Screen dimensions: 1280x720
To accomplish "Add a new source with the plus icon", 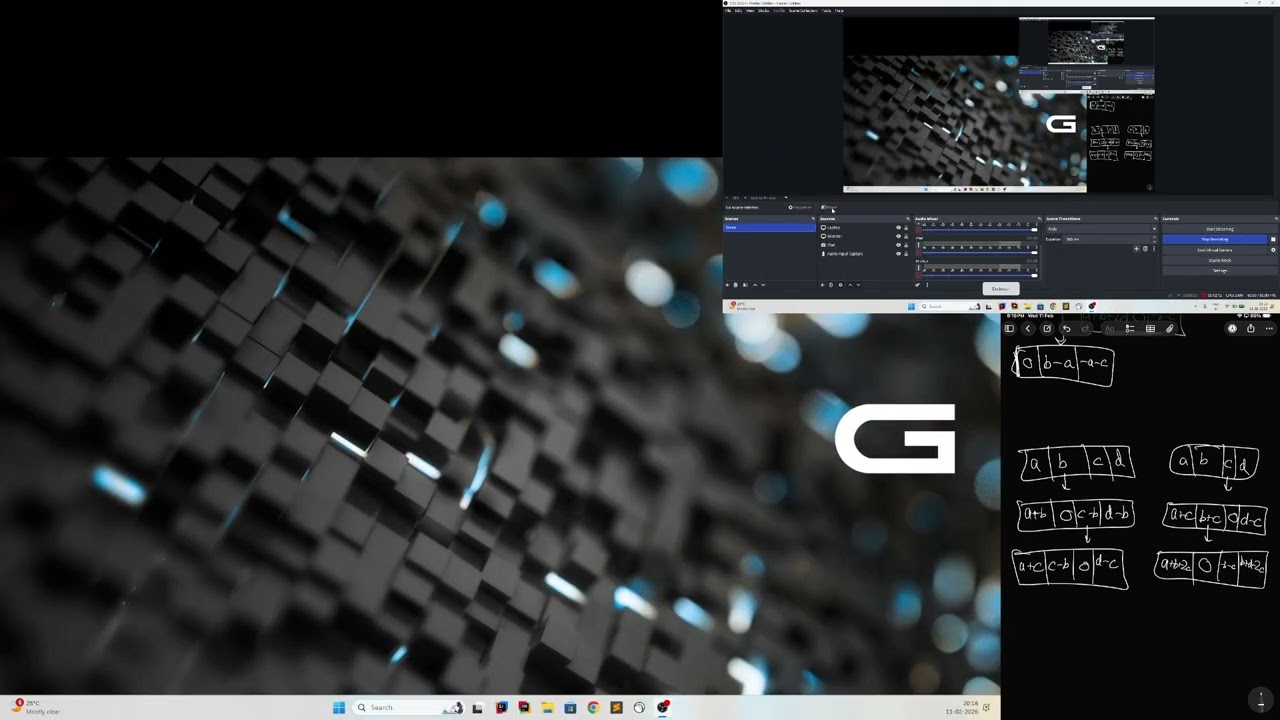I will click(822, 285).
